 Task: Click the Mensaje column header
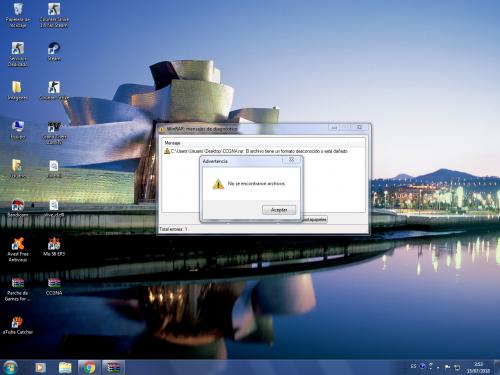pyautogui.click(x=172, y=143)
